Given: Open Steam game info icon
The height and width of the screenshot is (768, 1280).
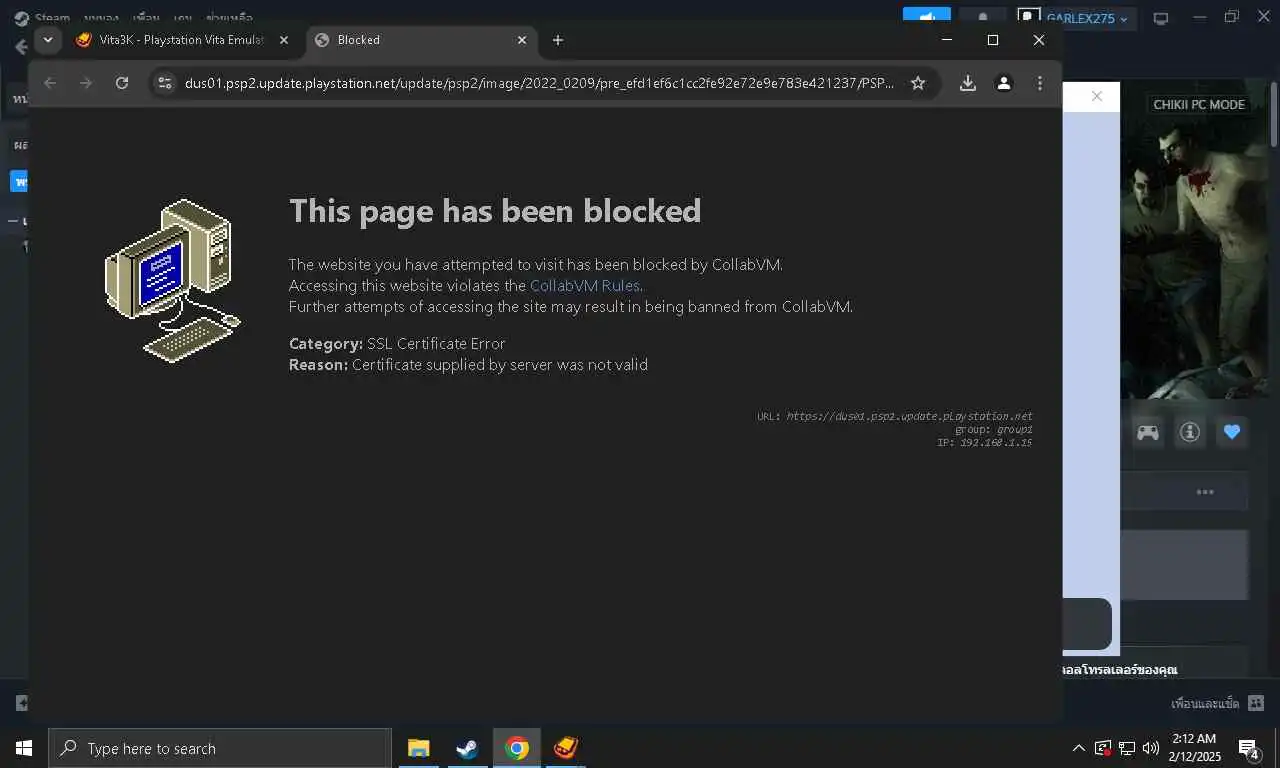Looking at the screenshot, I should 1190,432.
